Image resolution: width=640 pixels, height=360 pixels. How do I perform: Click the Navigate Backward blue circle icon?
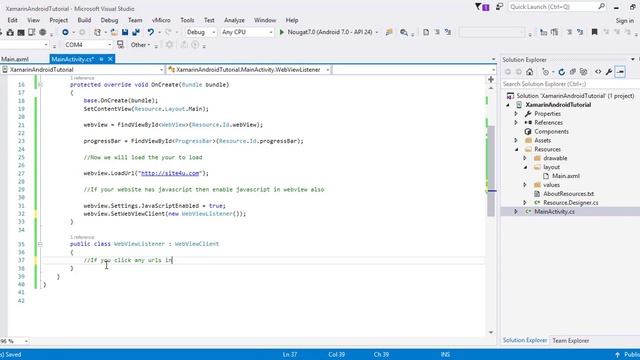tap(65, 32)
